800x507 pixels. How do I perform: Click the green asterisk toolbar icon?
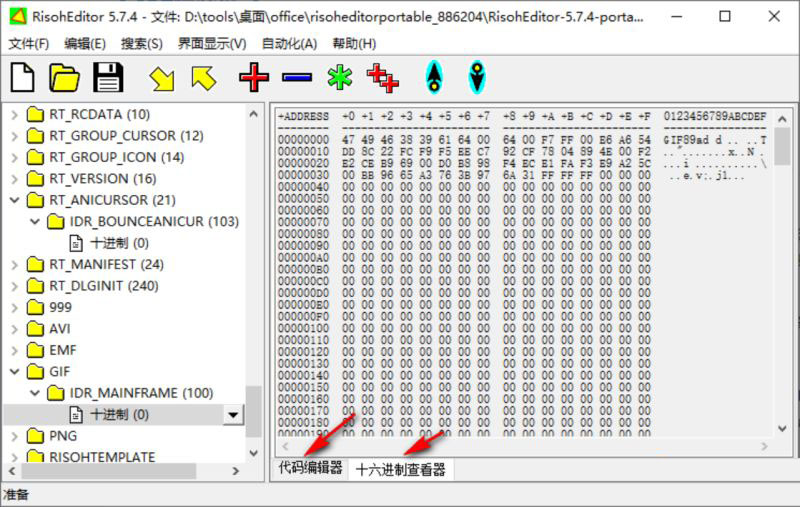pos(340,78)
